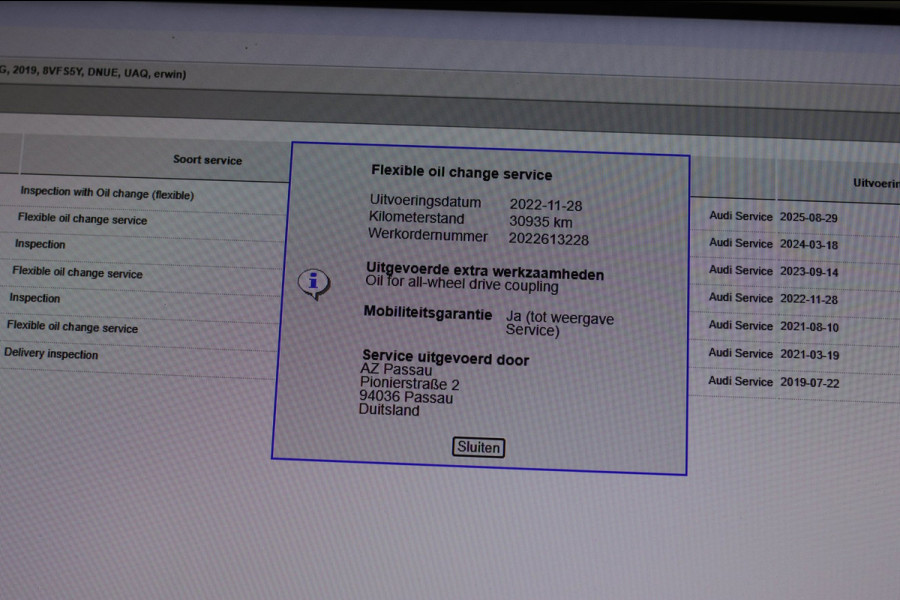Click the address line 'Pionierstraße 2'

tap(409, 384)
